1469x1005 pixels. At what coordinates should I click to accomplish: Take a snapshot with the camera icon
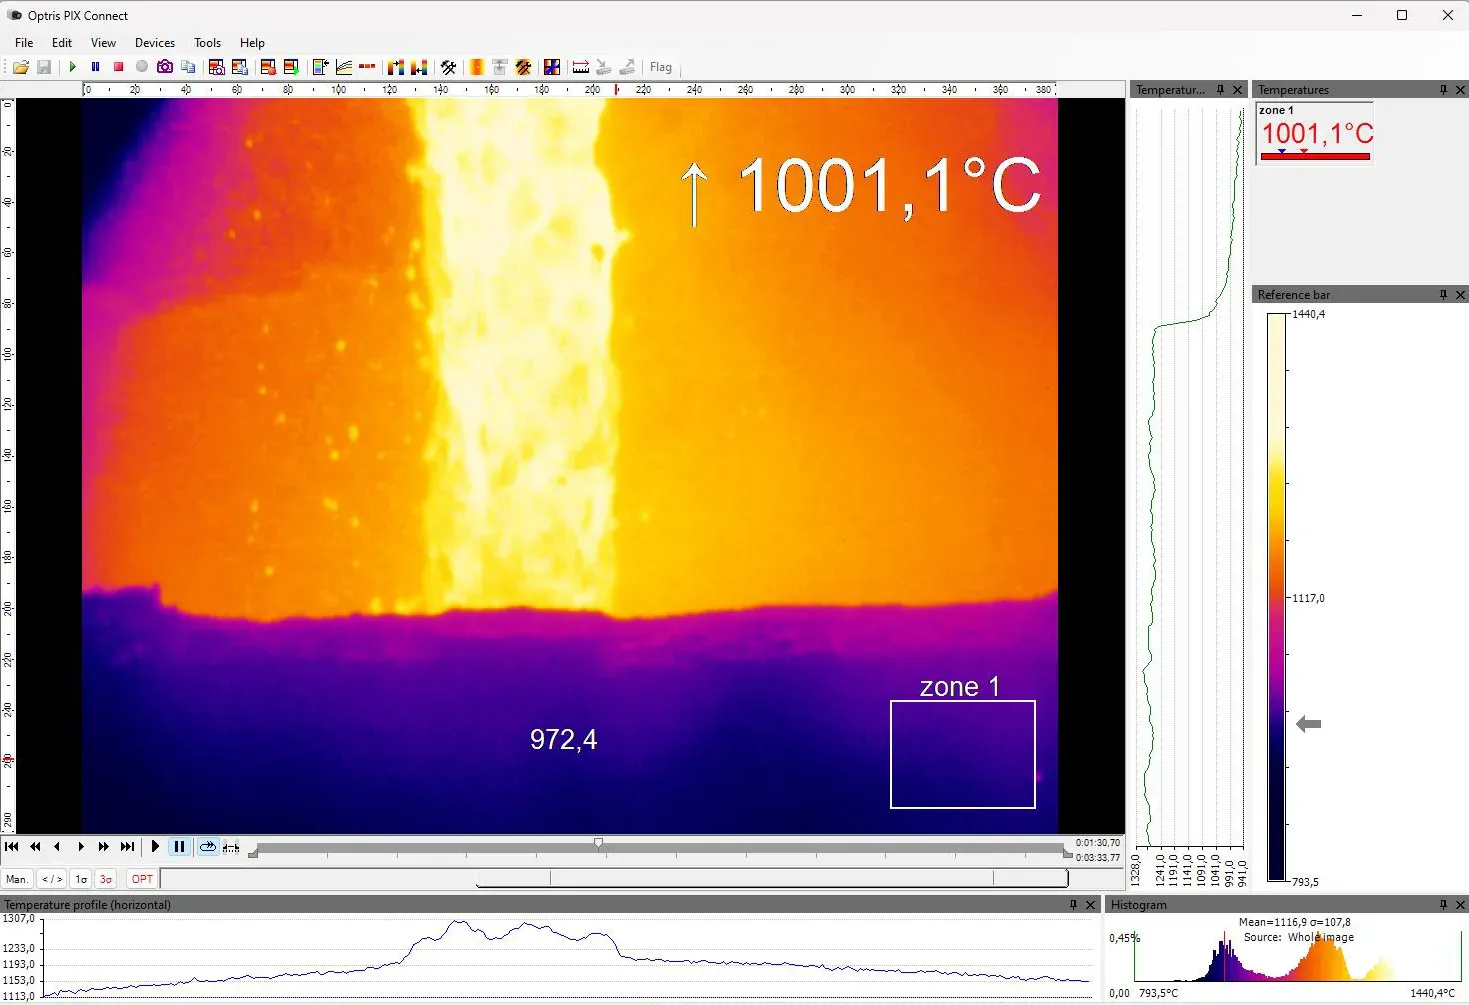pos(165,67)
